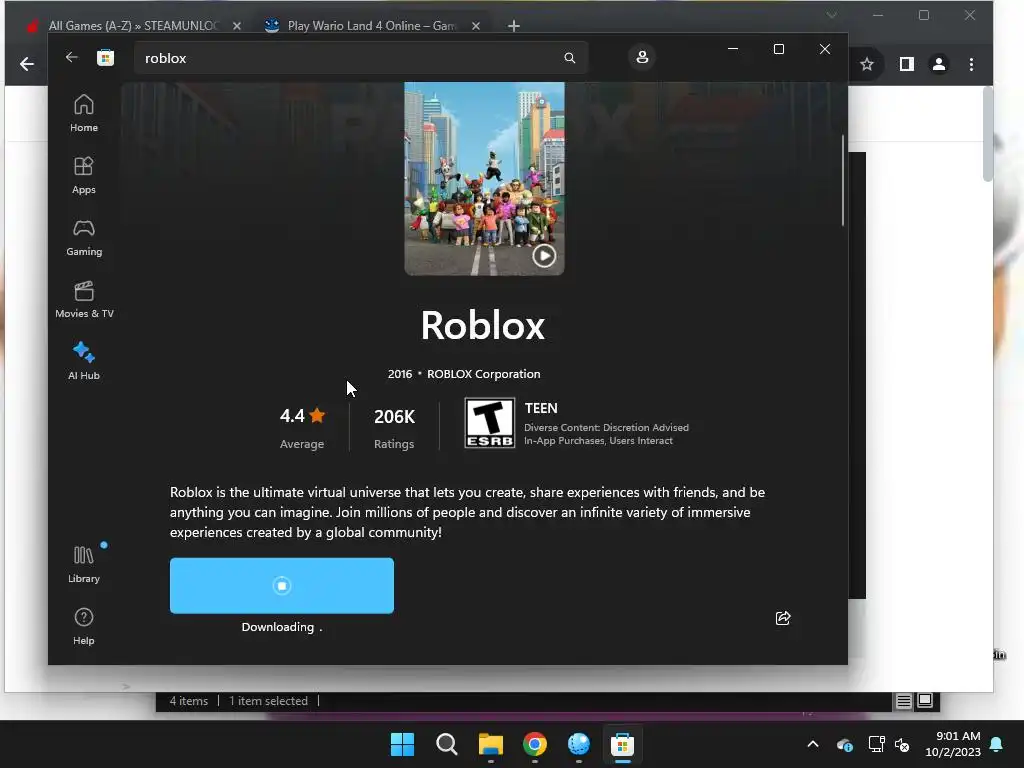Open Chrome three-dot menu

971,64
